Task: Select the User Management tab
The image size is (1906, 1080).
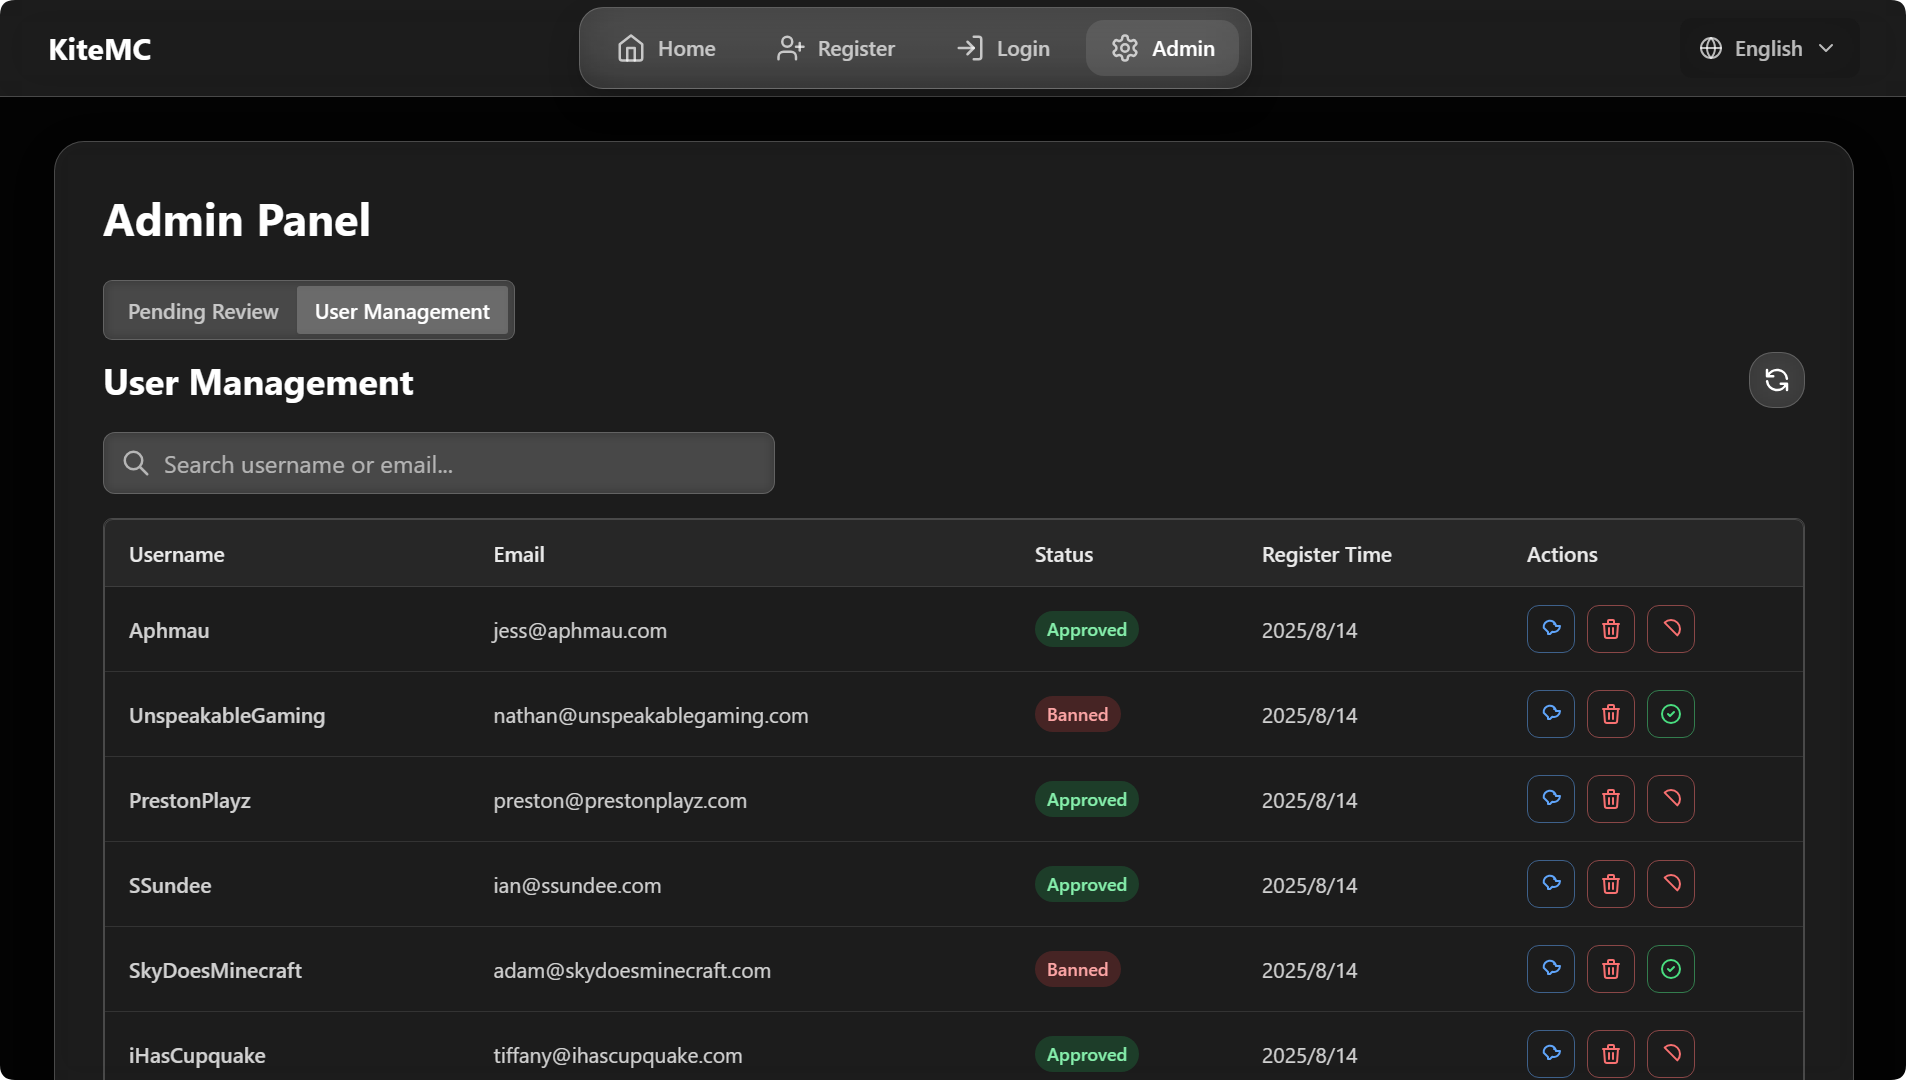Action: pyautogui.click(x=402, y=311)
